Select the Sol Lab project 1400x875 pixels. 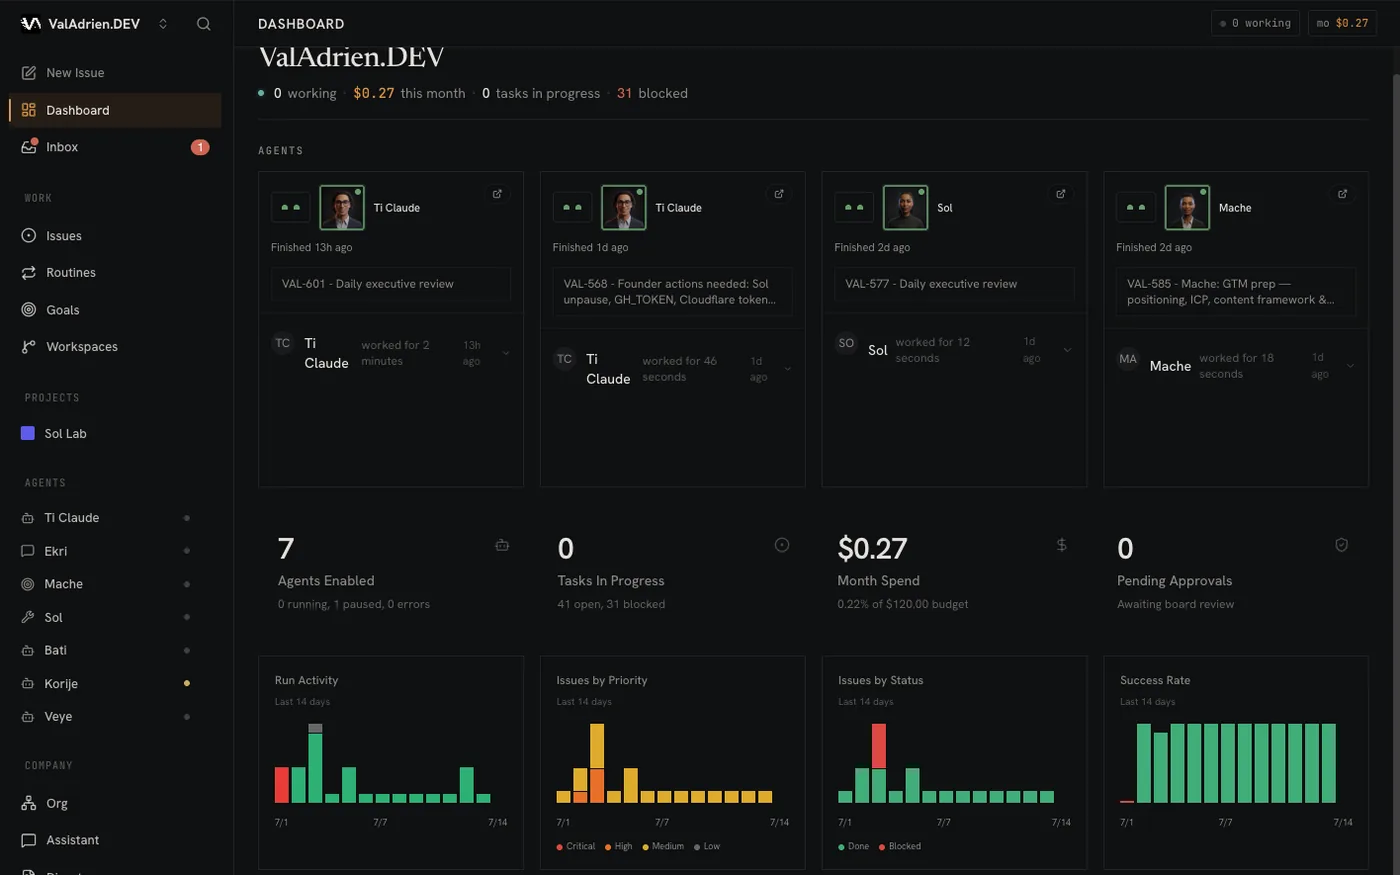115,434
